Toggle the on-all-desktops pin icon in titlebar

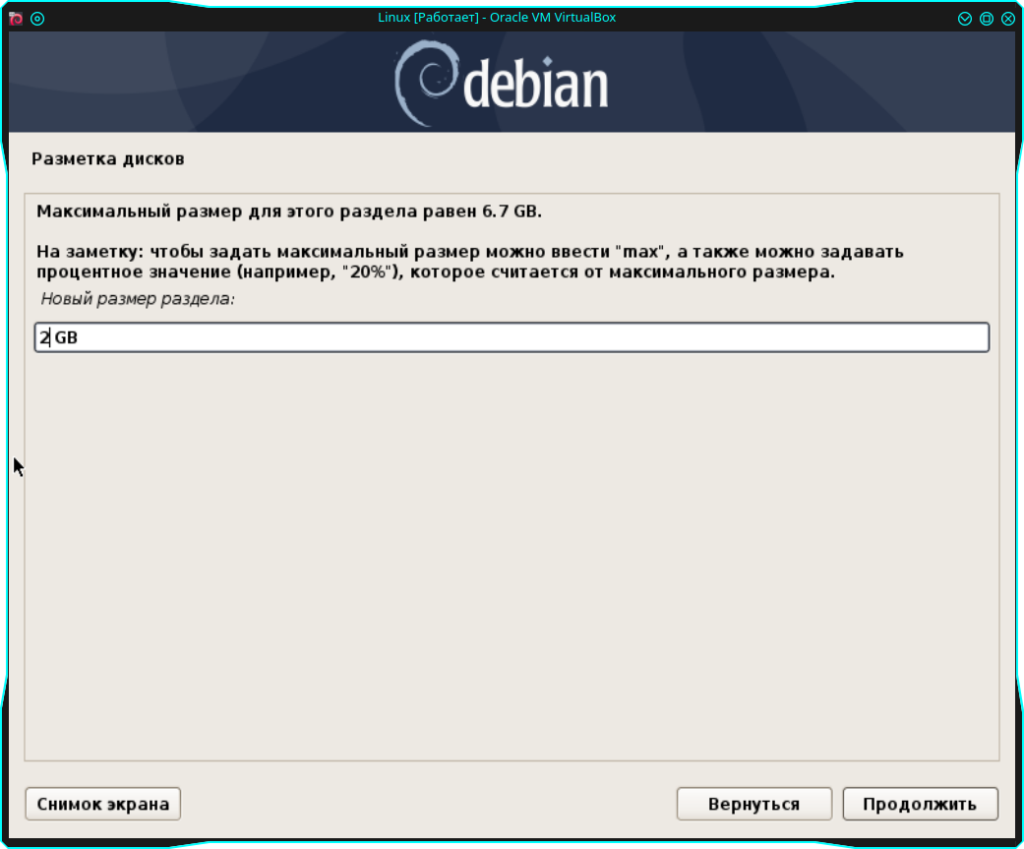click(x=37, y=18)
